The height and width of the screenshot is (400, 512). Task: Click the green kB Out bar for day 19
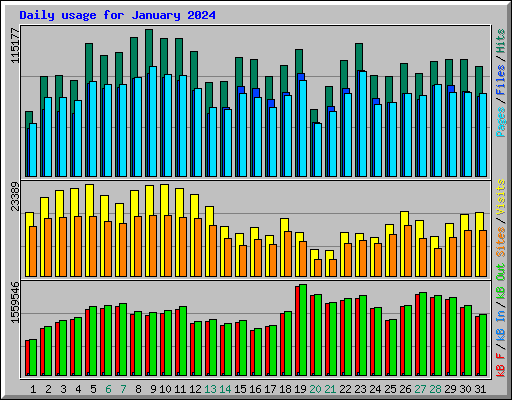click(x=303, y=330)
